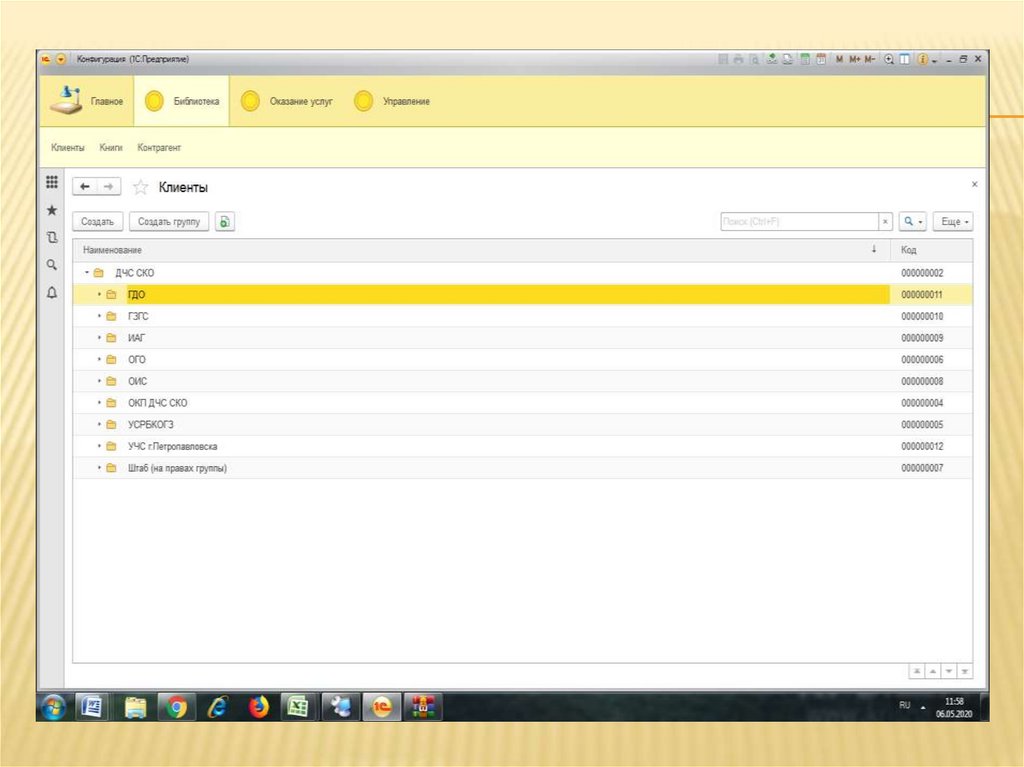Open Print preview icon in title bar
Image resolution: width=1024 pixels, height=767 pixels.
point(754,59)
